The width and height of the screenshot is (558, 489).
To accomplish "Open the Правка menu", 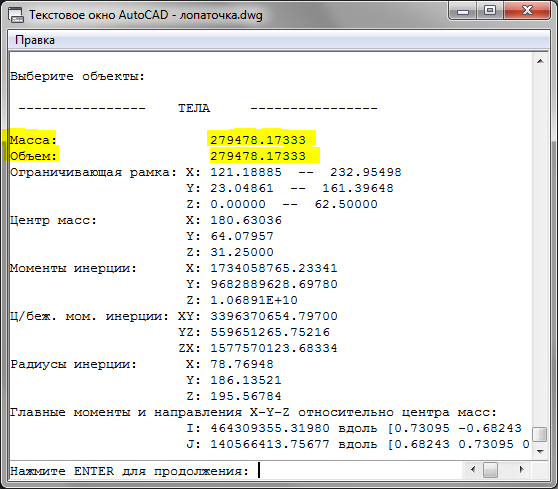I will pyautogui.click(x=35, y=40).
